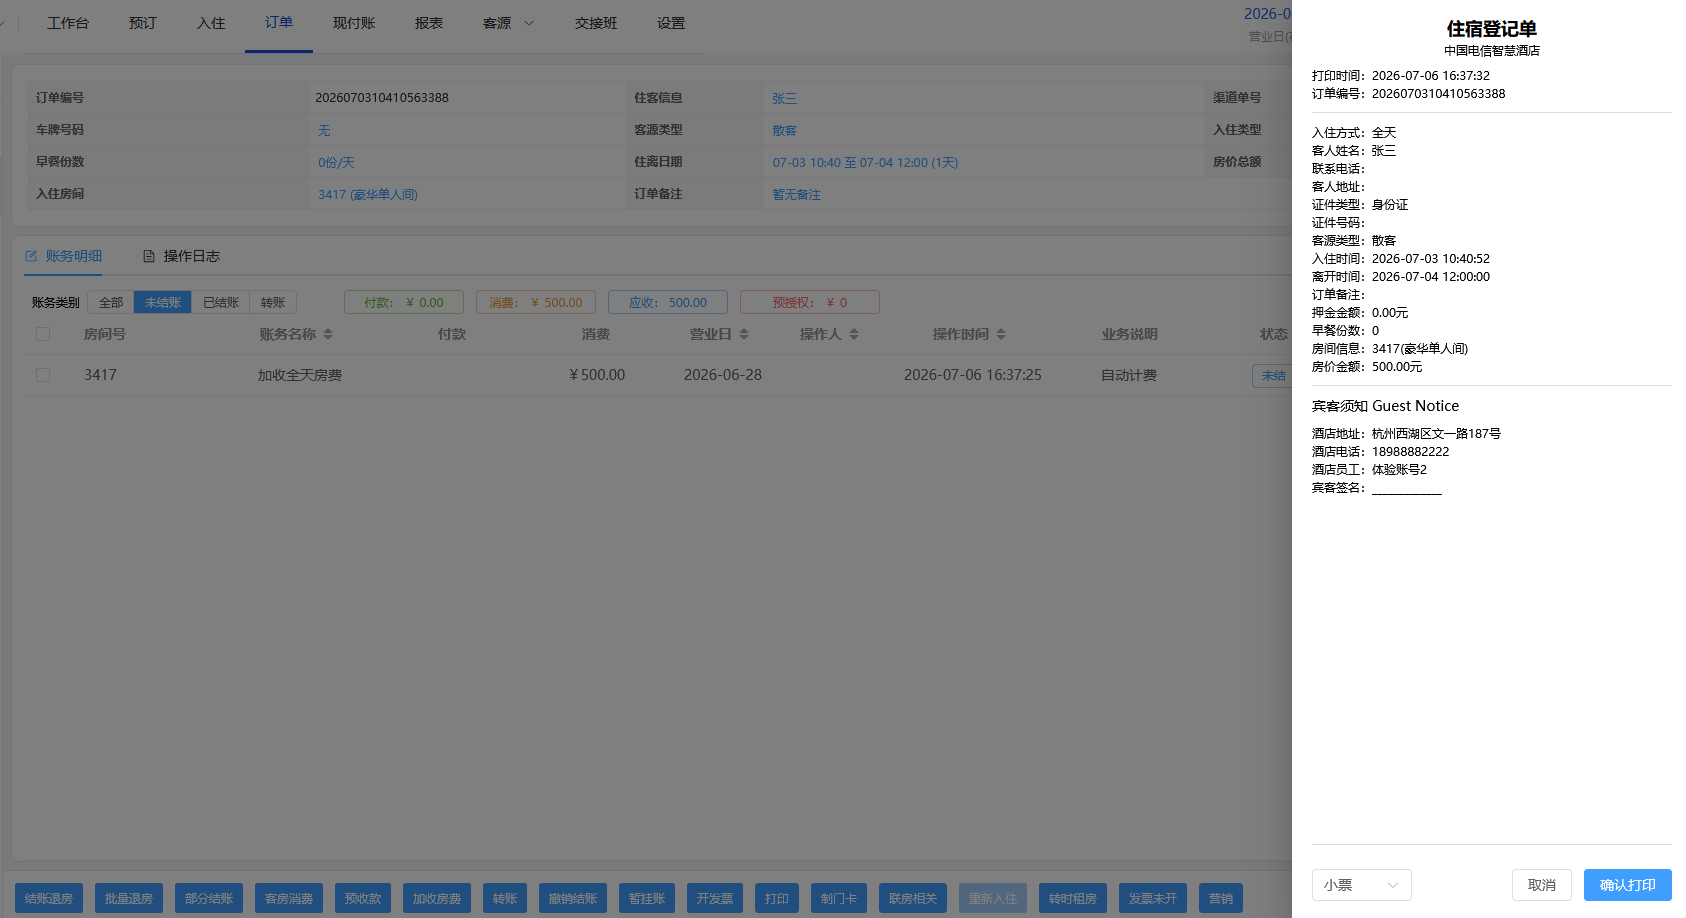Click the sort icon beside 账务名称
This screenshot has width=1686, height=918.
point(328,334)
